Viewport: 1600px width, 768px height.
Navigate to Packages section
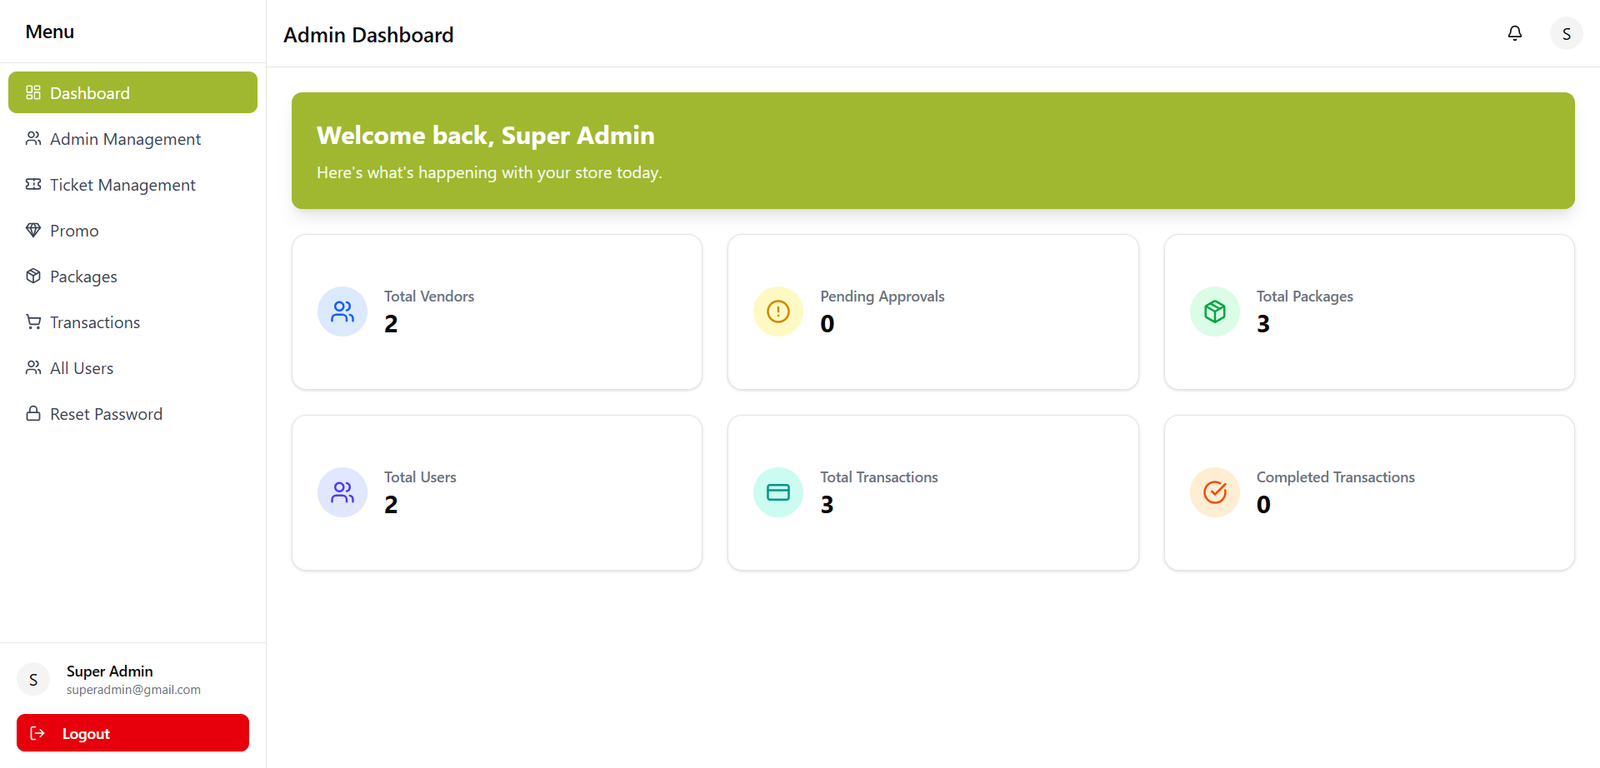click(83, 277)
